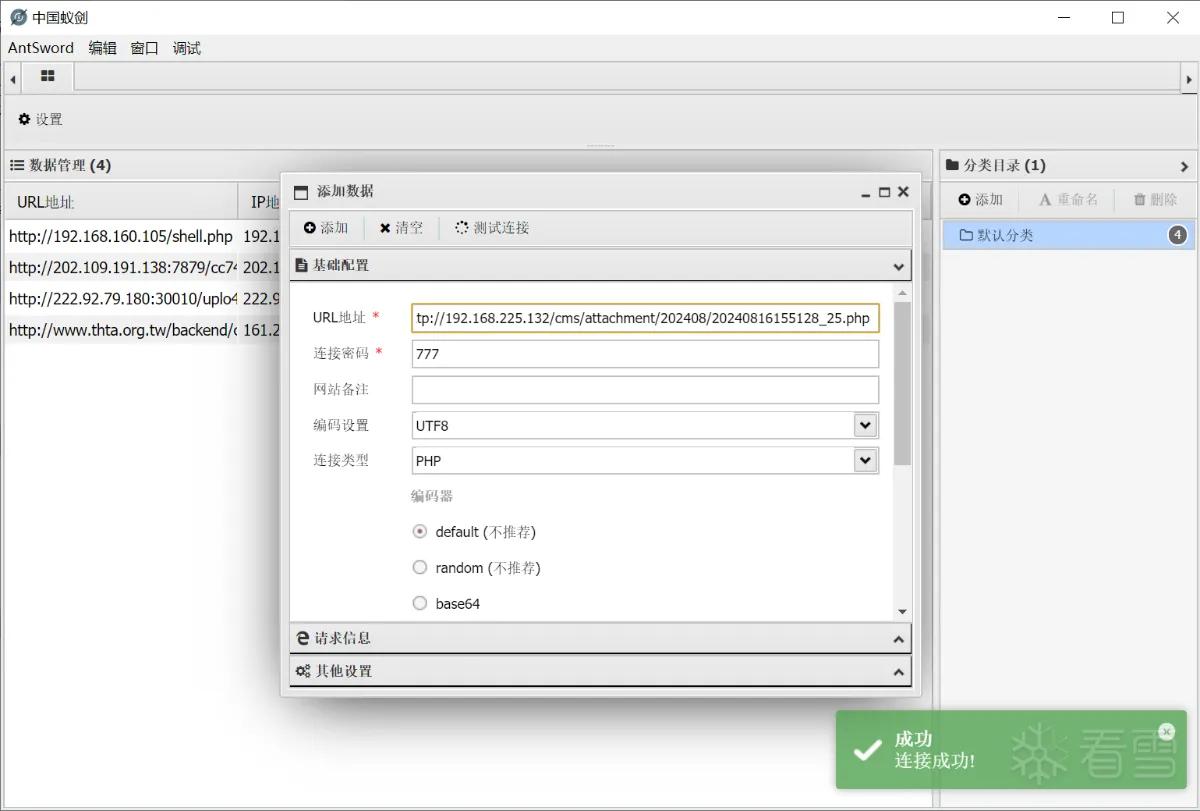Open 设置 with the gear icon
The width and height of the screenshot is (1200, 811).
(40, 119)
